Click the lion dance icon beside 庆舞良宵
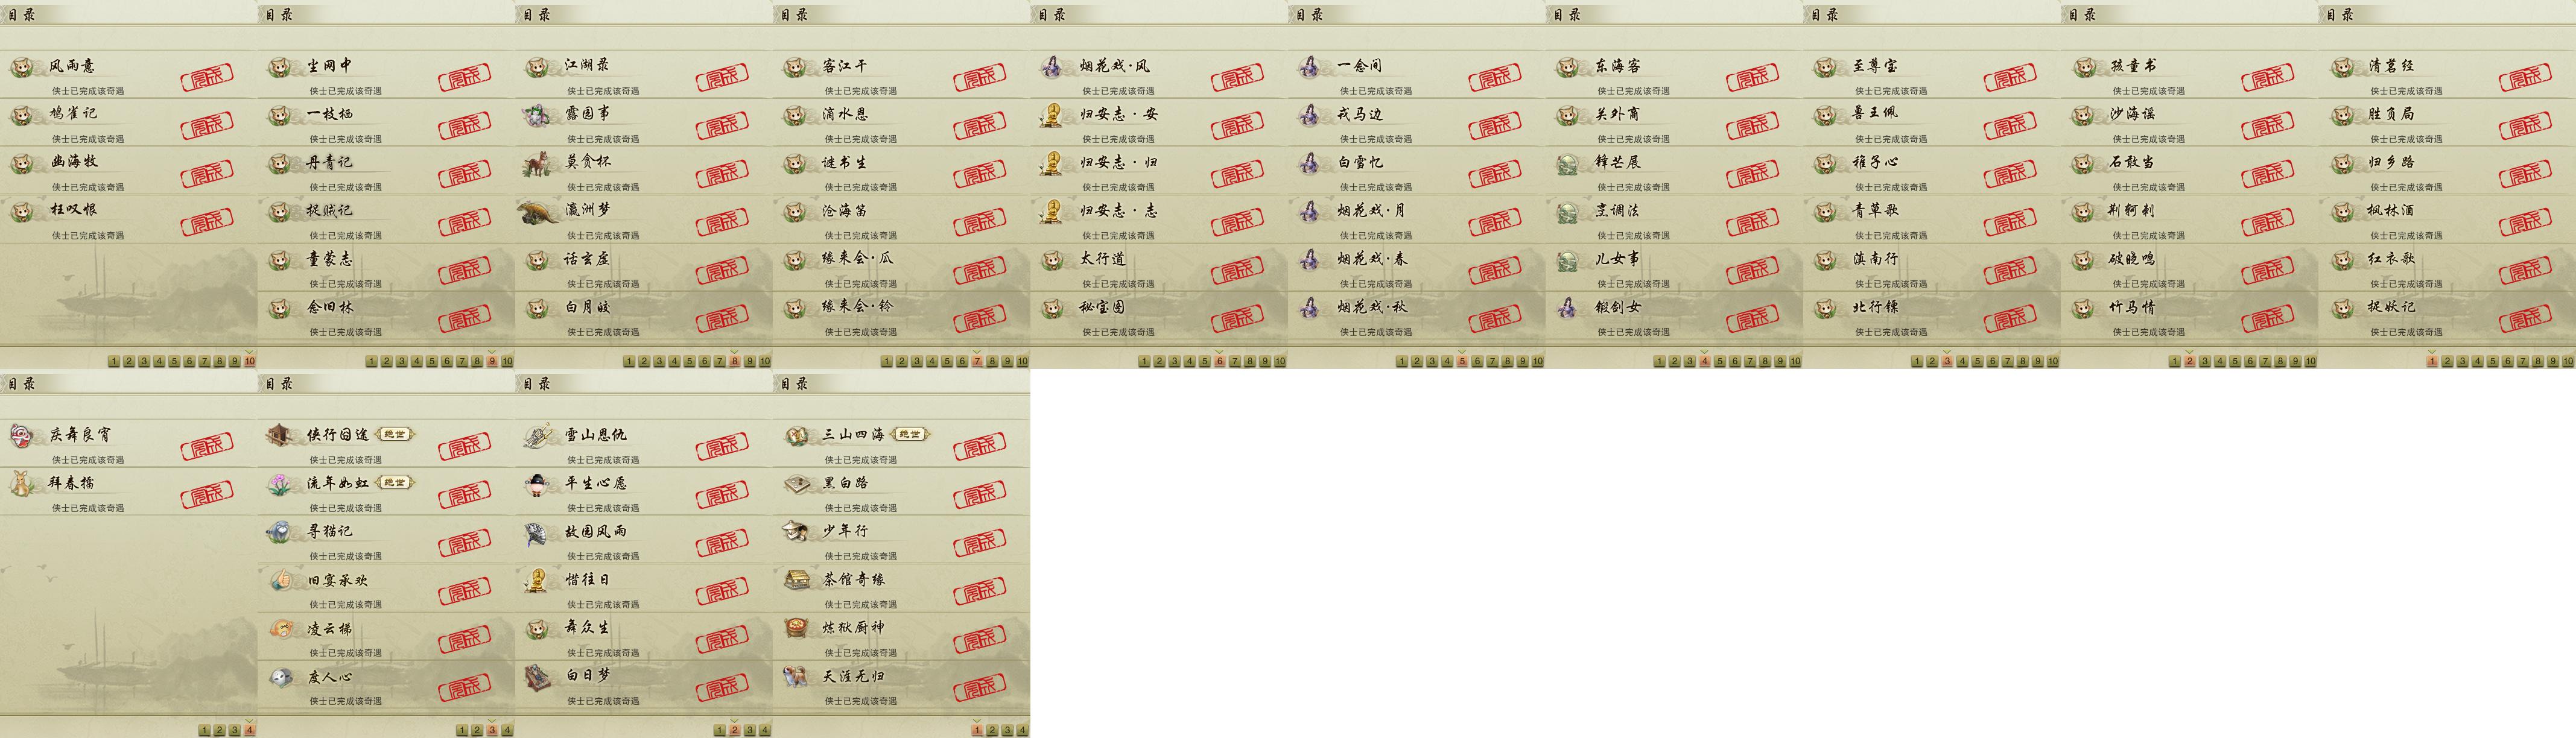Screen dimensions: 2576x738 point(21,435)
